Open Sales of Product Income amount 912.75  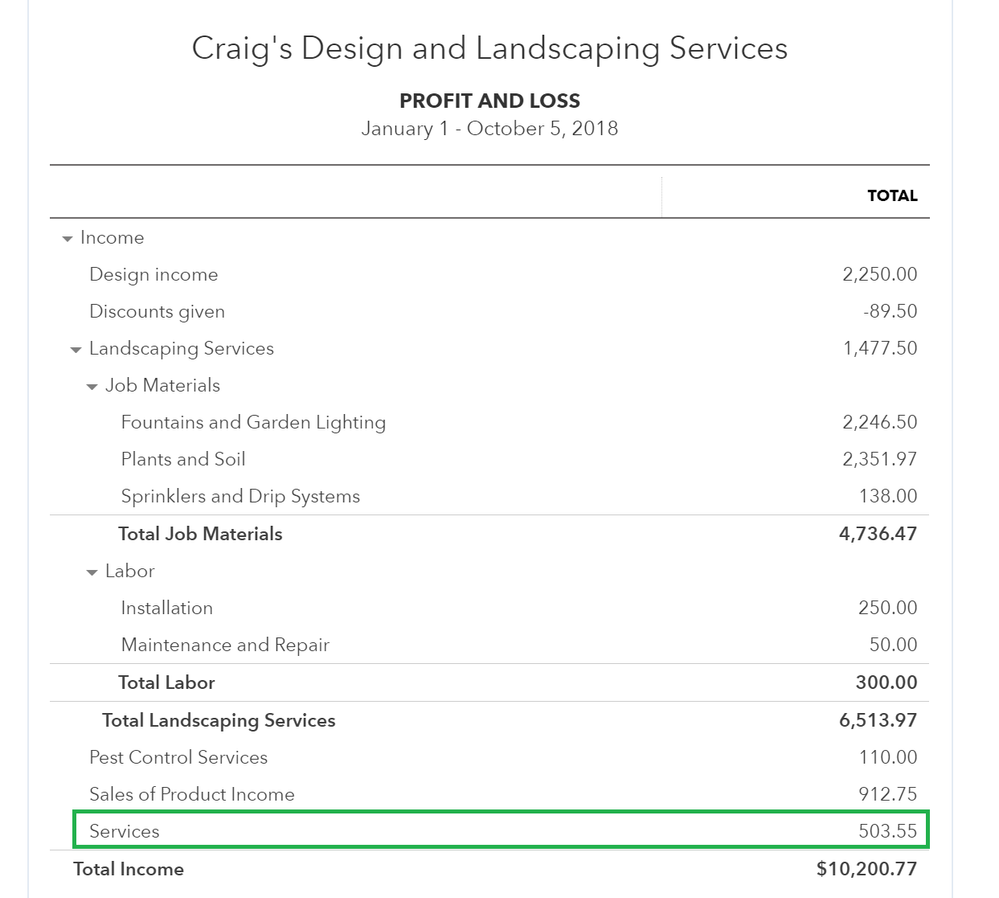(887, 795)
